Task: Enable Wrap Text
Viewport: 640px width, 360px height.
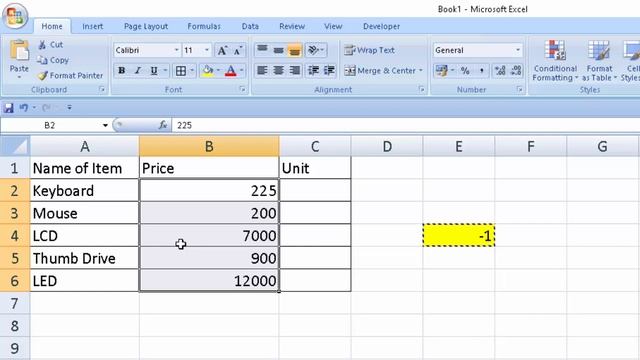Action: (x=369, y=50)
